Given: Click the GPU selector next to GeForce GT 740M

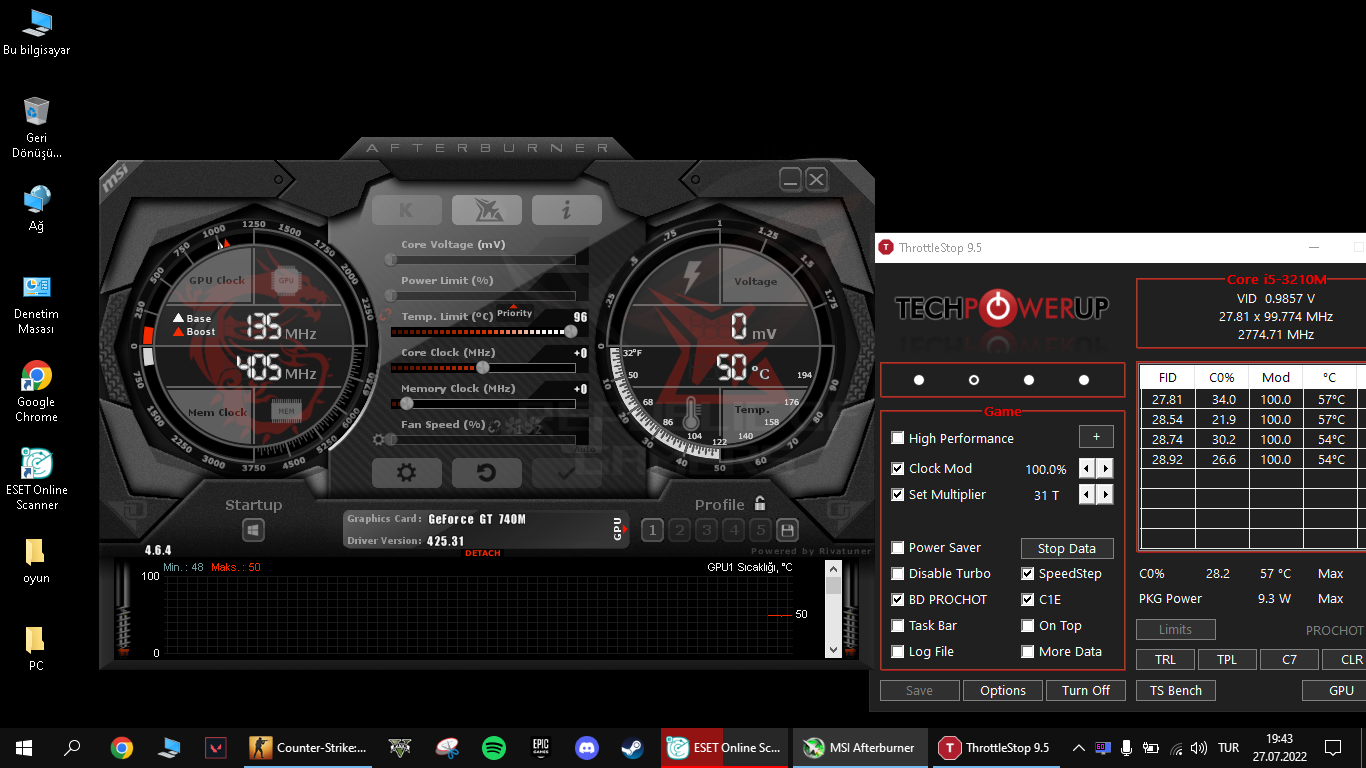Looking at the screenshot, I should pyautogui.click(x=620, y=530).
